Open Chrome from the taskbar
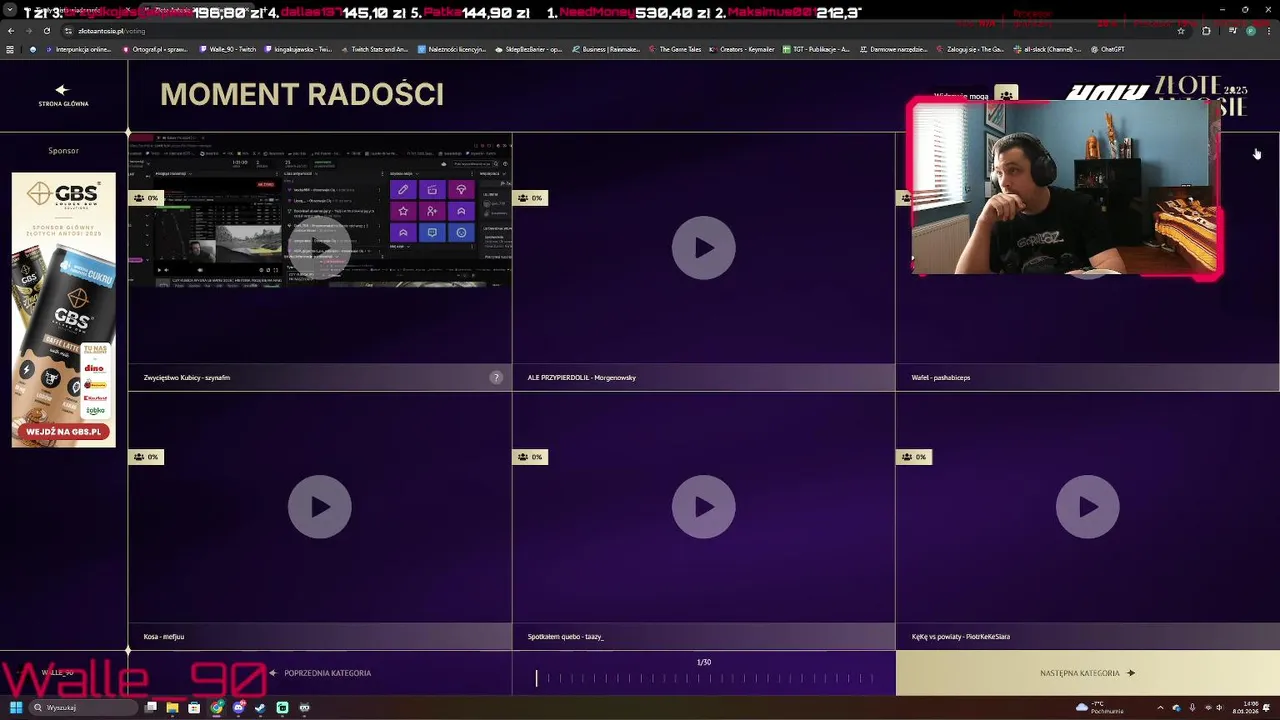The height and width of the screenshot is (720, 1280). [216, 708]
